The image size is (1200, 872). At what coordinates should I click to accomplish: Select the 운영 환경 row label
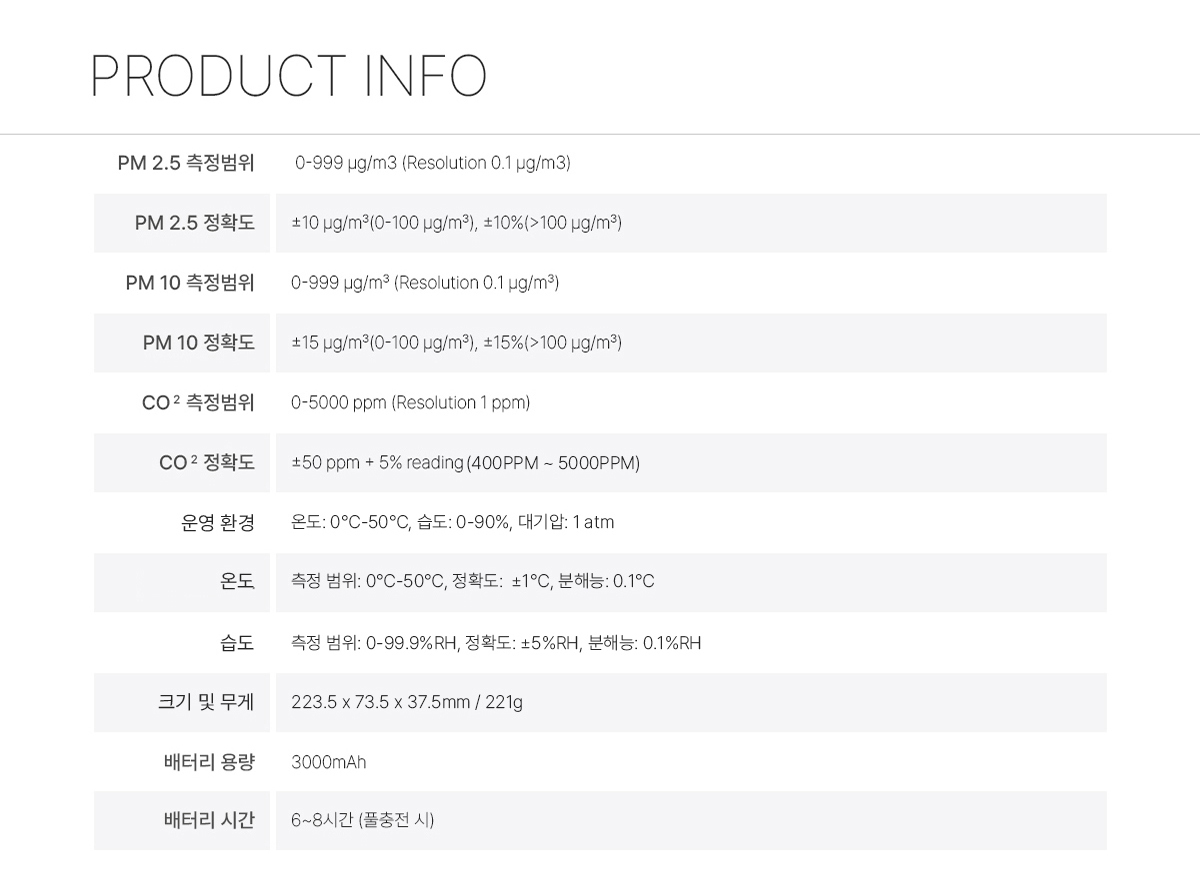click(218, 522)
